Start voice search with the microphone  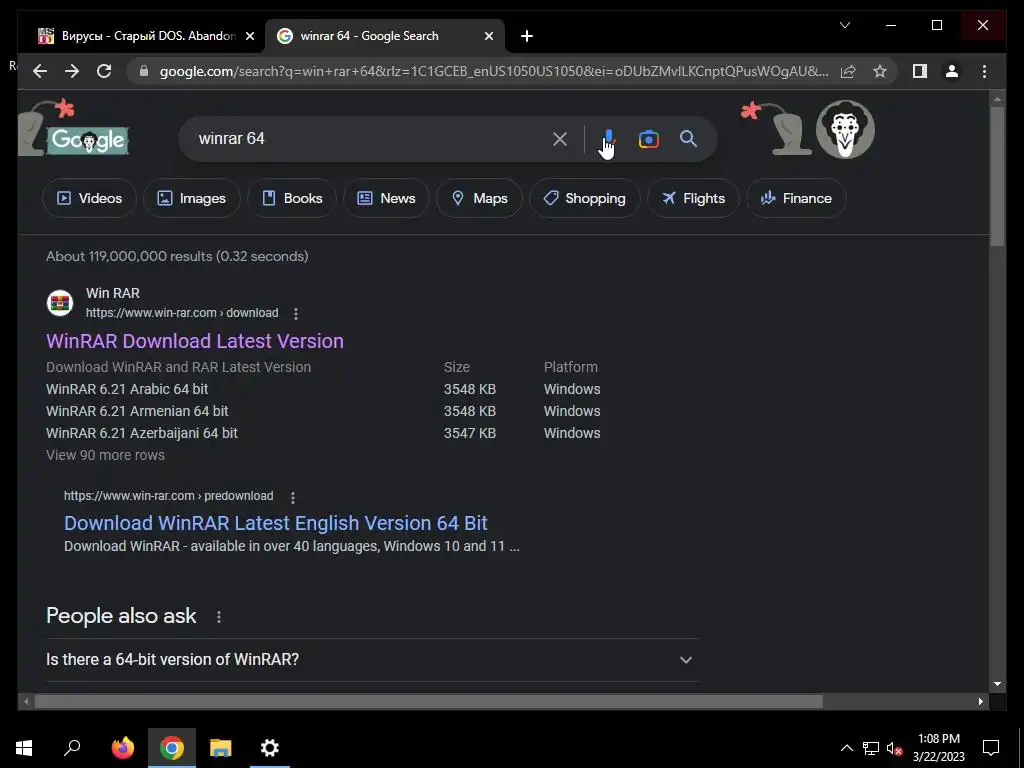point(609,138)
